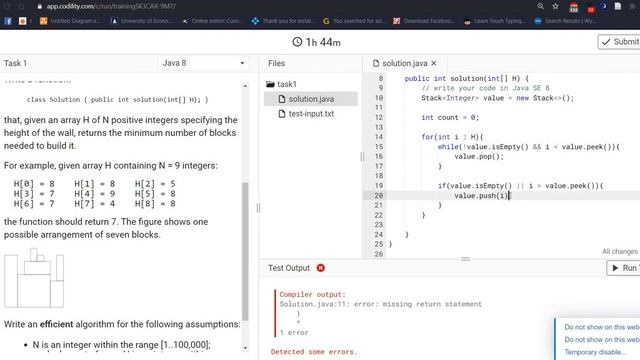Click the splitter handle between files and editor
This screenshot has width=640, height=360.
point(362,157)
